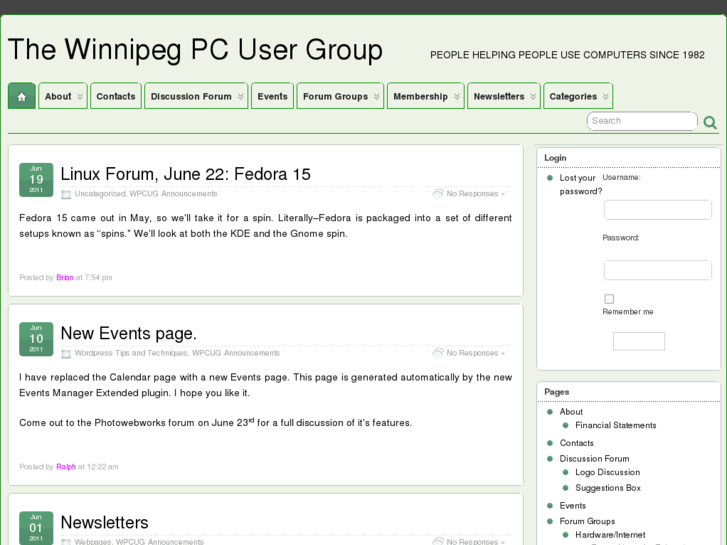
Task: Open the Events menu item
Action: [x=273, y=96]
